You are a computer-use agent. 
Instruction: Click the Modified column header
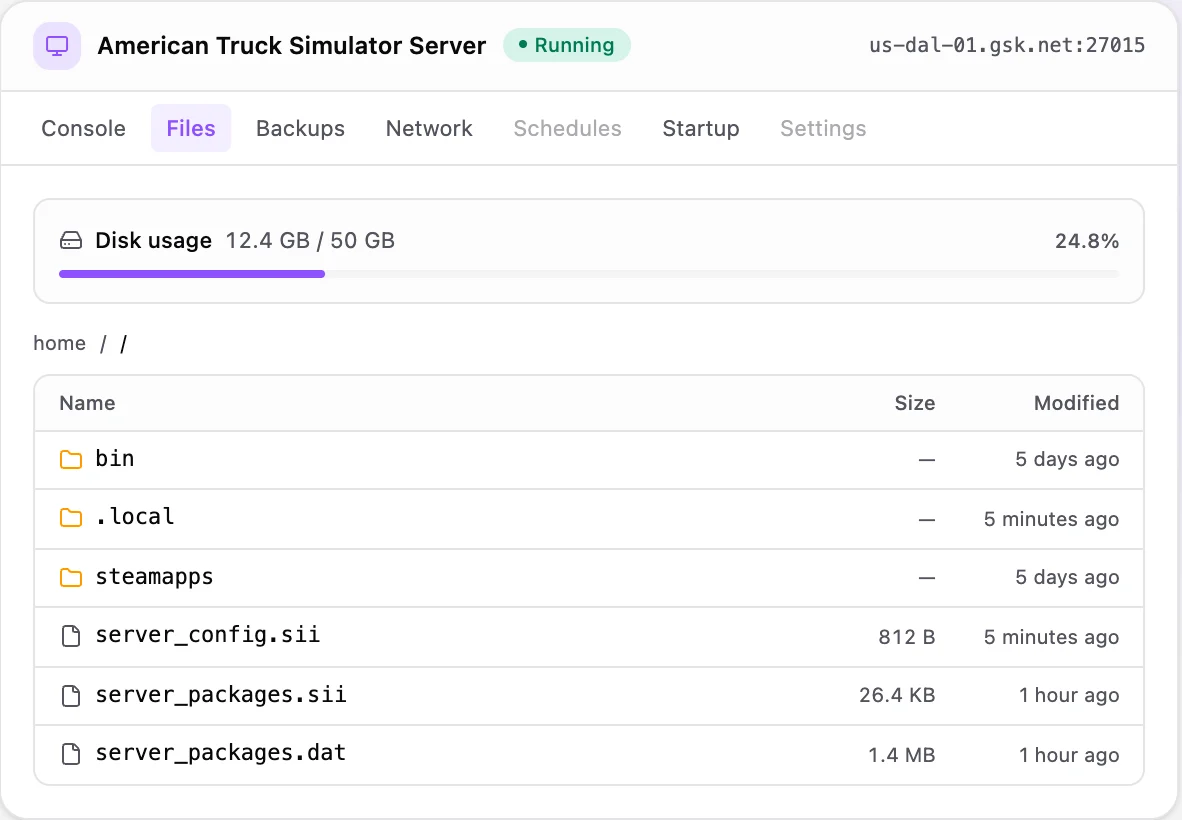tap(1076, 403)
